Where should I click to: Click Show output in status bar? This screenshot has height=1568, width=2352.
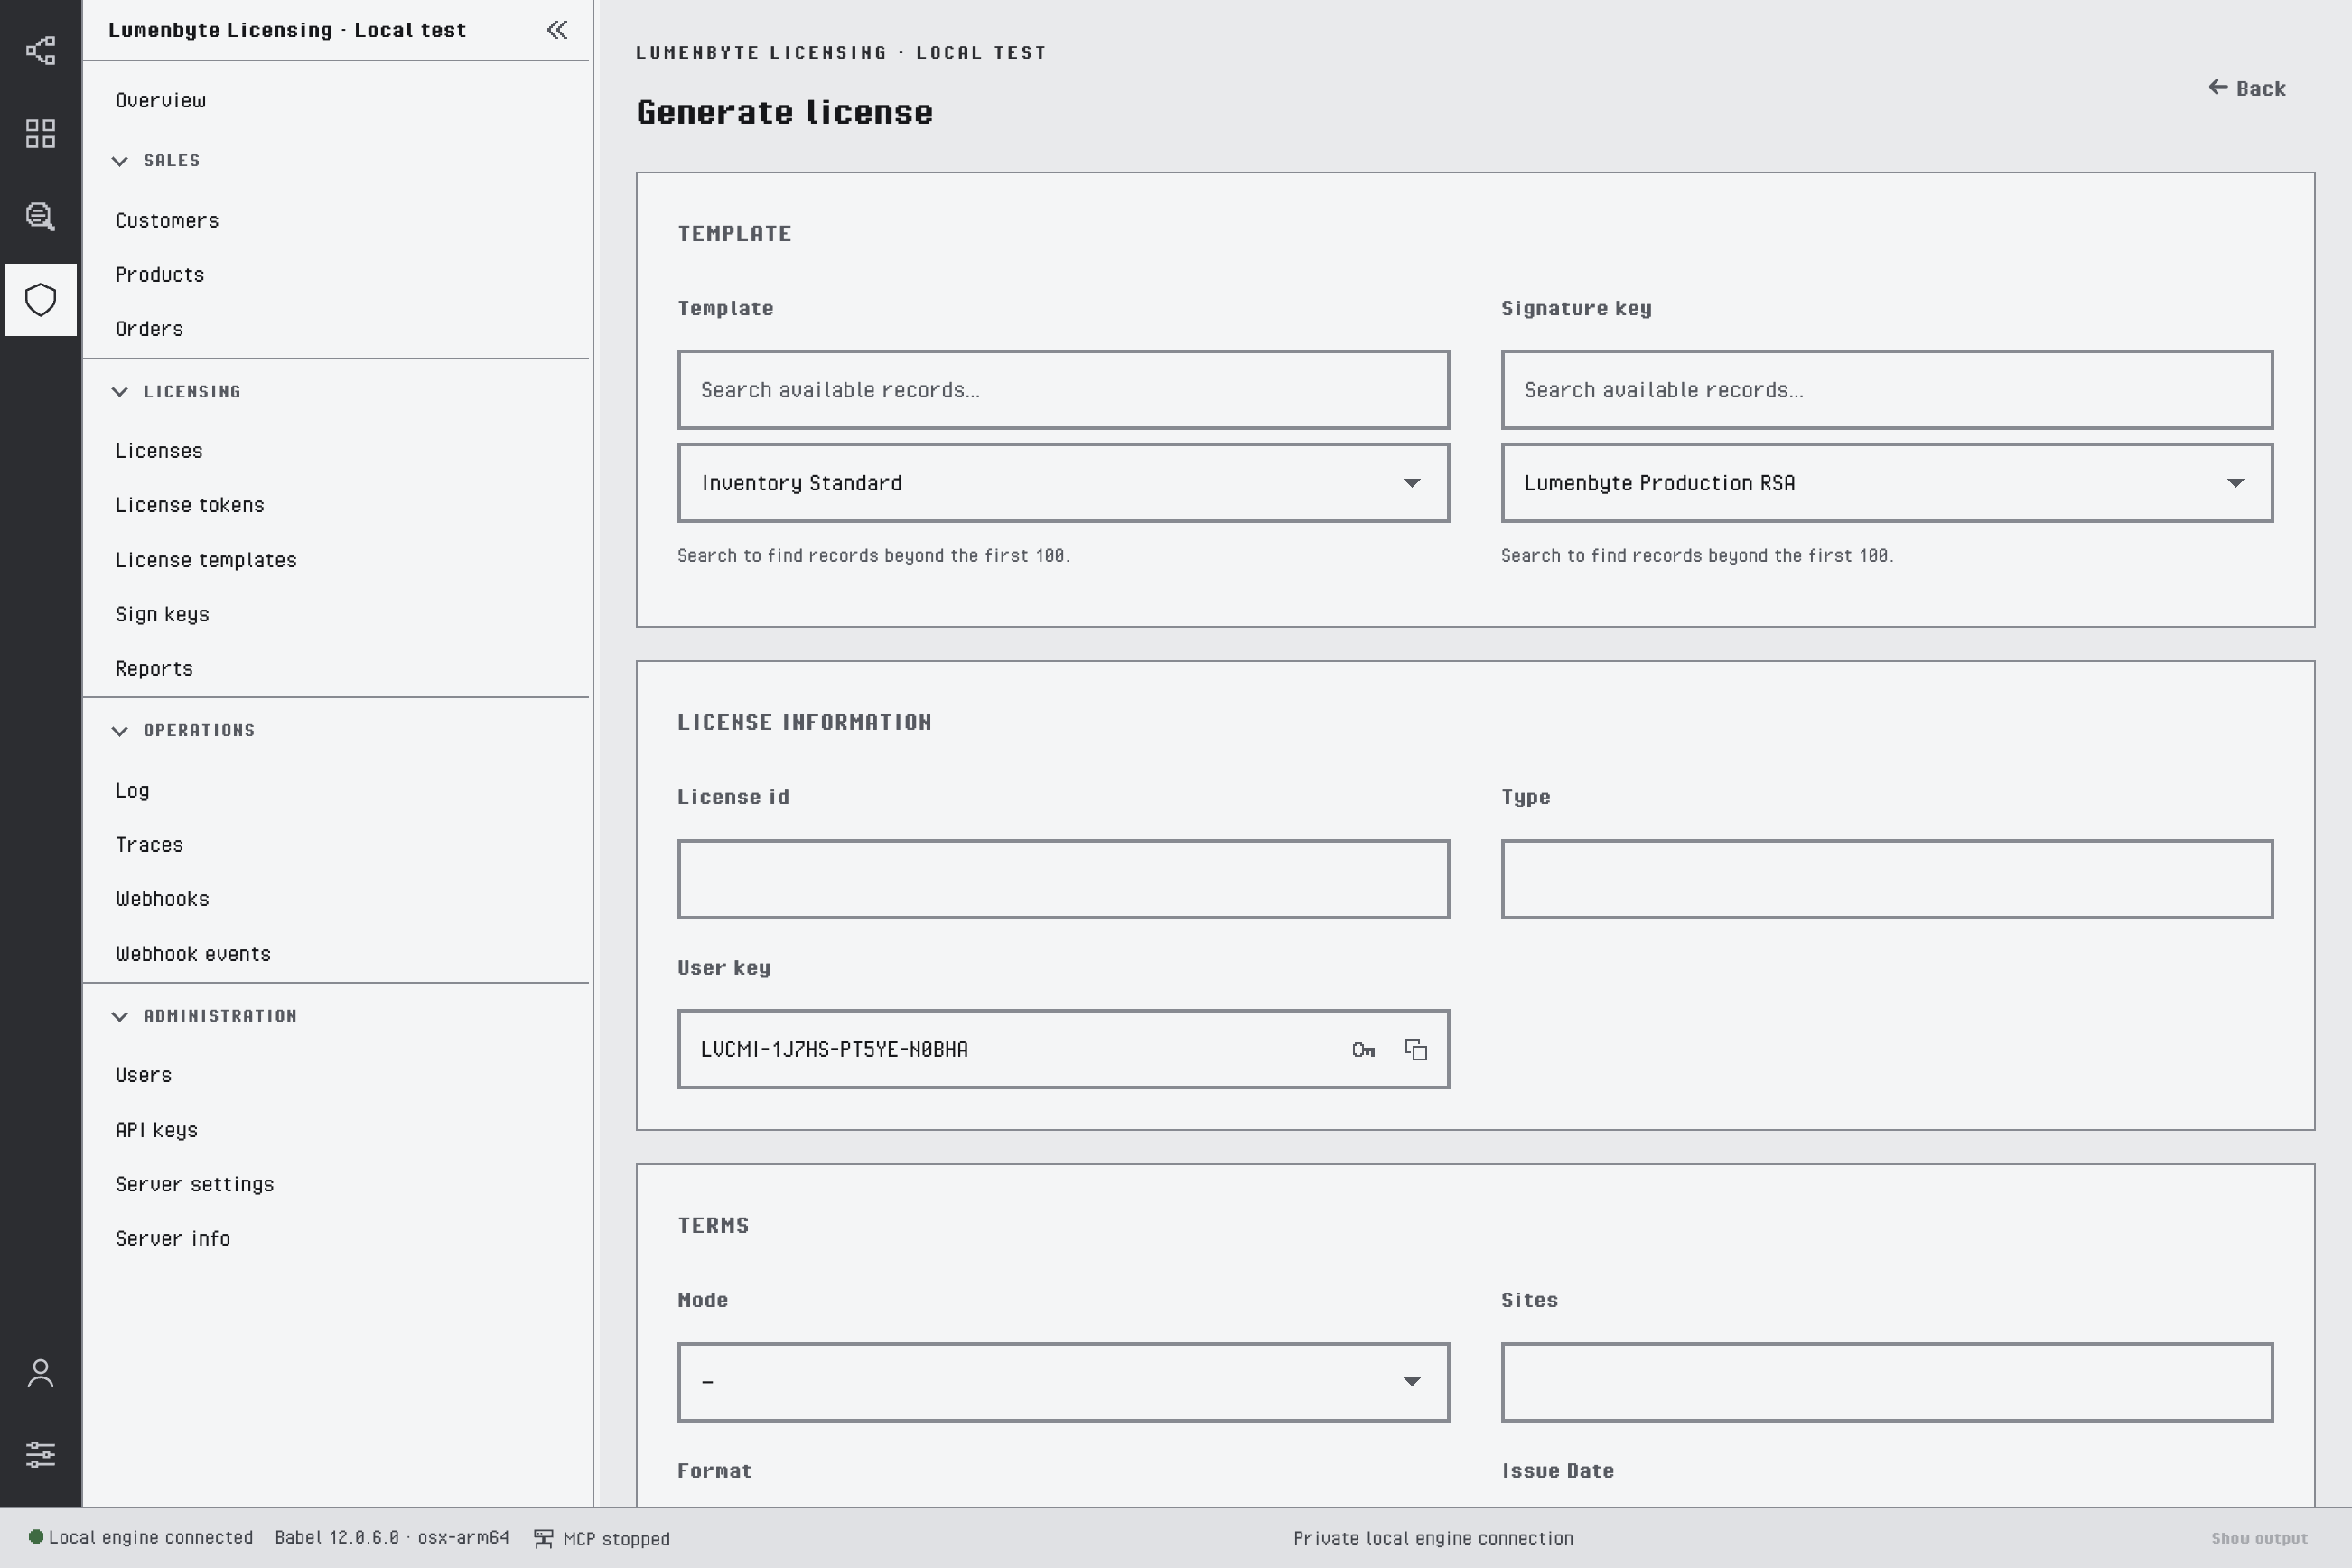(x=2259, y=1538)
